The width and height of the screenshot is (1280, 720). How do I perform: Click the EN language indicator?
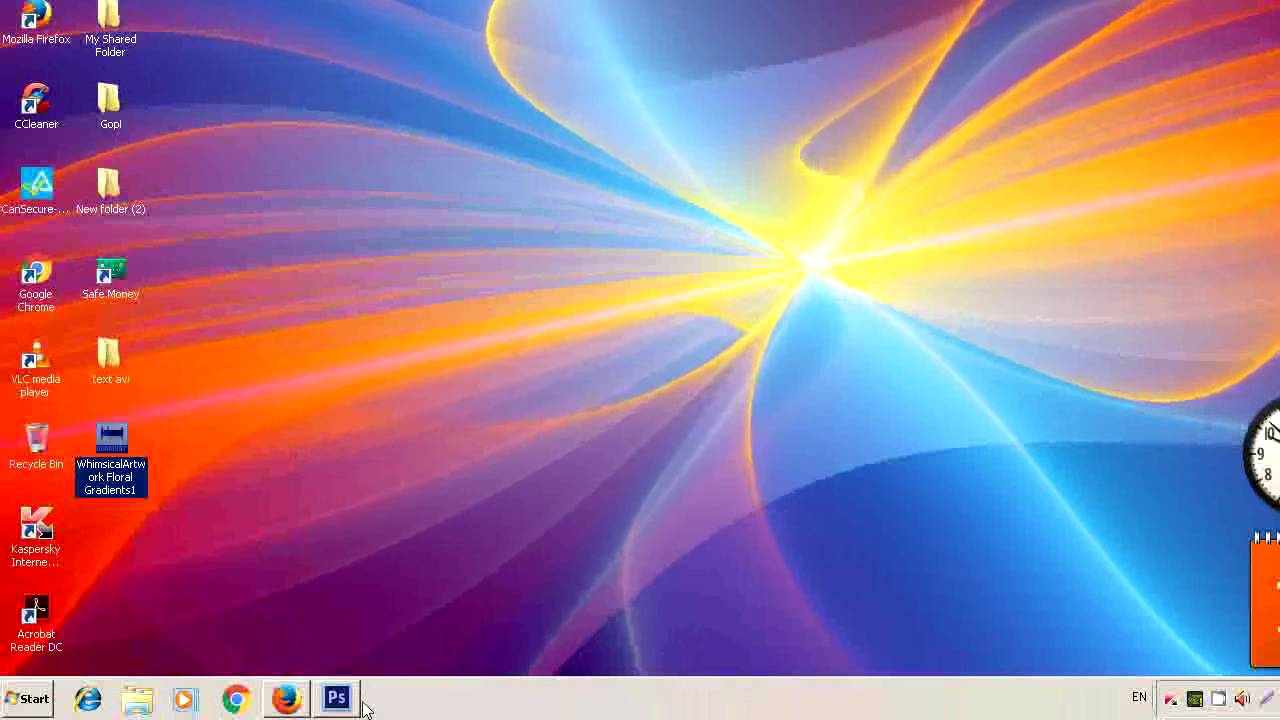point(1139,697)
